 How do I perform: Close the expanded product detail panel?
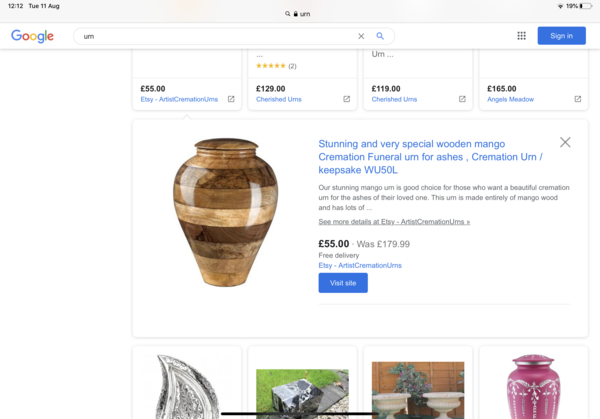(x=565, y=142)
